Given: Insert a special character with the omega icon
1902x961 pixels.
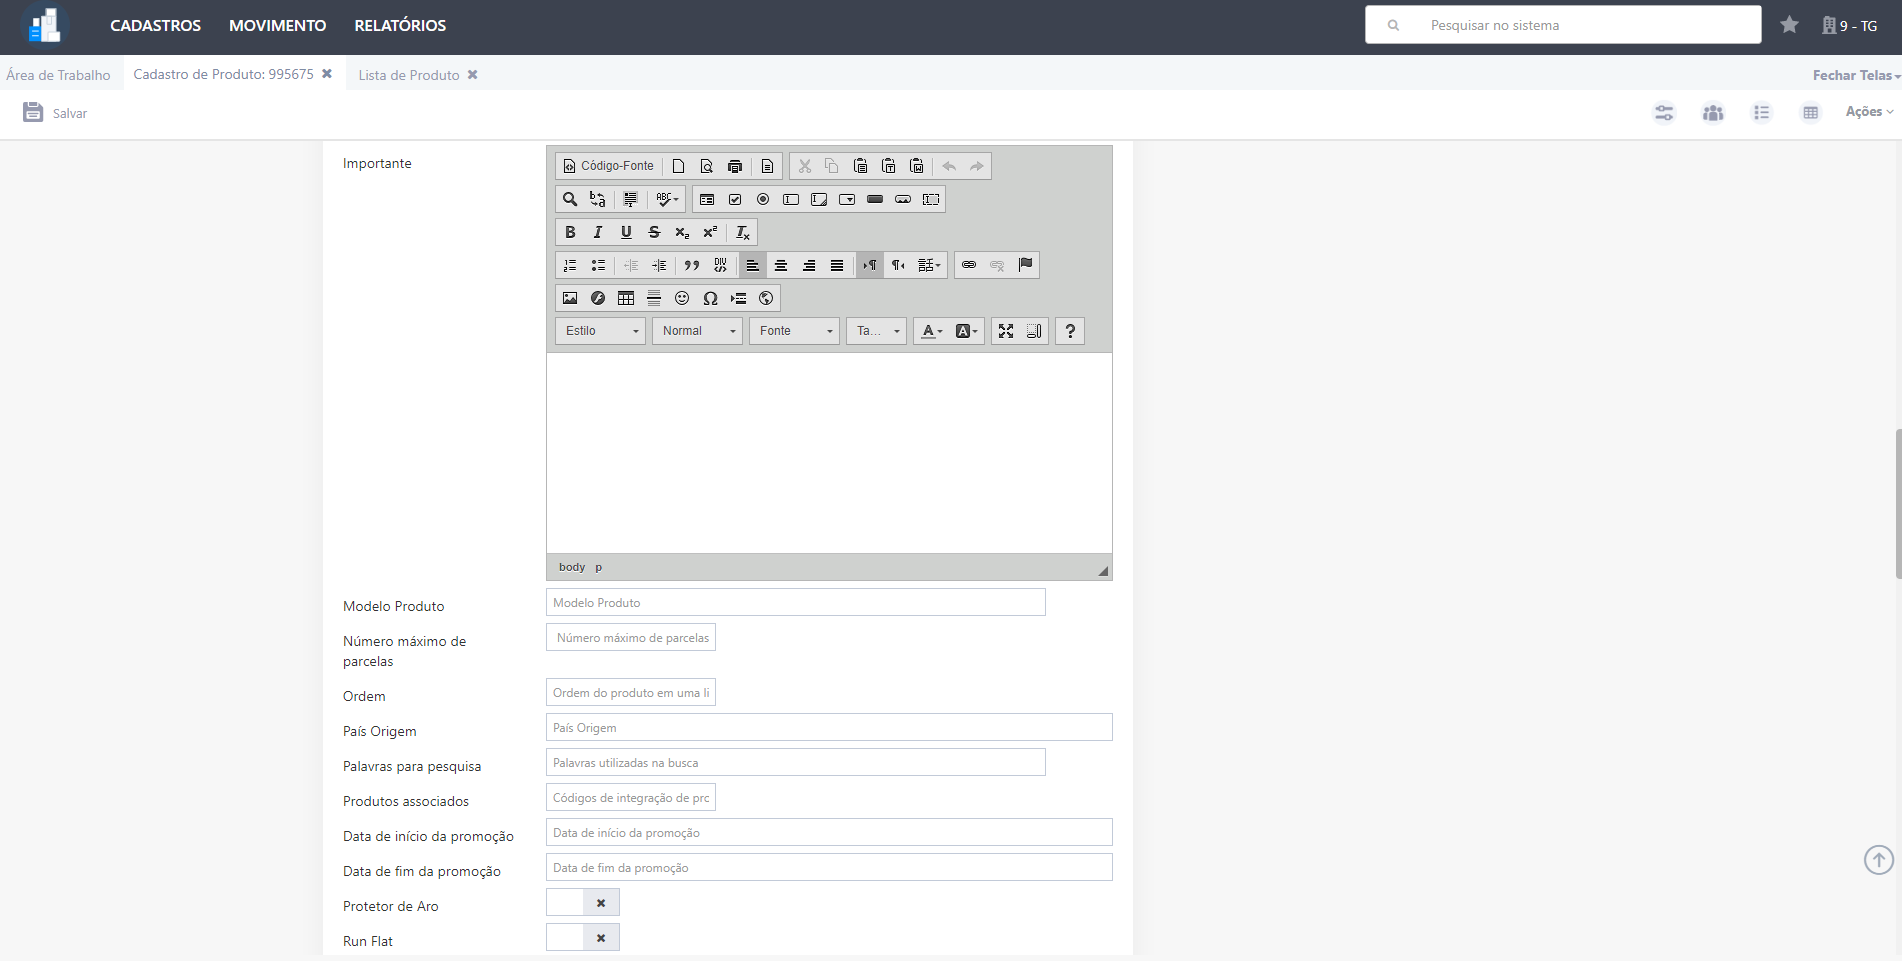Looking at the screenshot, I should pyautogui.click(x=710, y=298).
